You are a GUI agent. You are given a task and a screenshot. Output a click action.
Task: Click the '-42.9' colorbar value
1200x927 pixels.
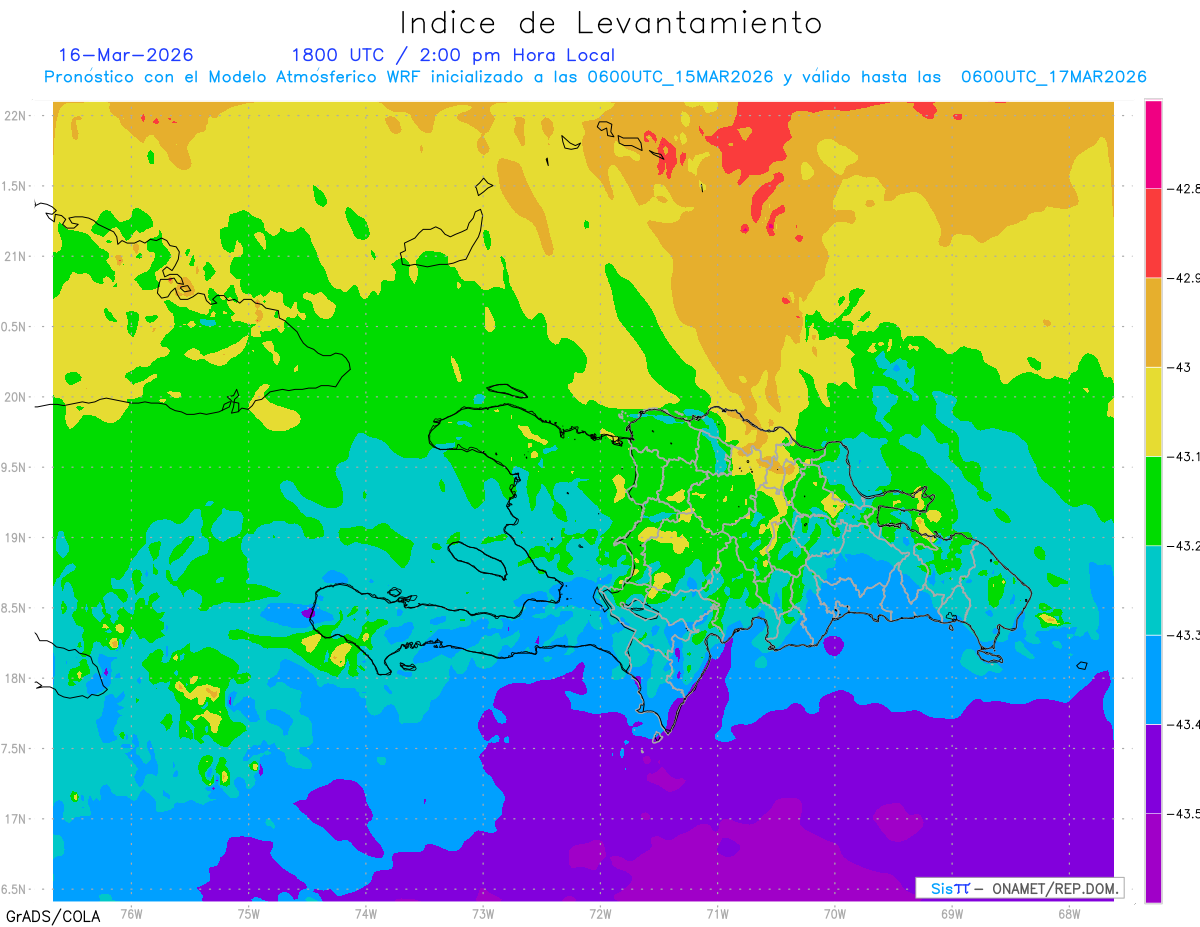click(1183, 278)
